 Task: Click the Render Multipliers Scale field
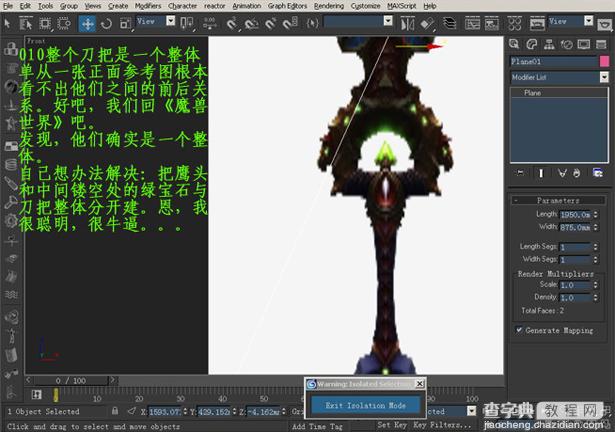click(x=575, y=285)
